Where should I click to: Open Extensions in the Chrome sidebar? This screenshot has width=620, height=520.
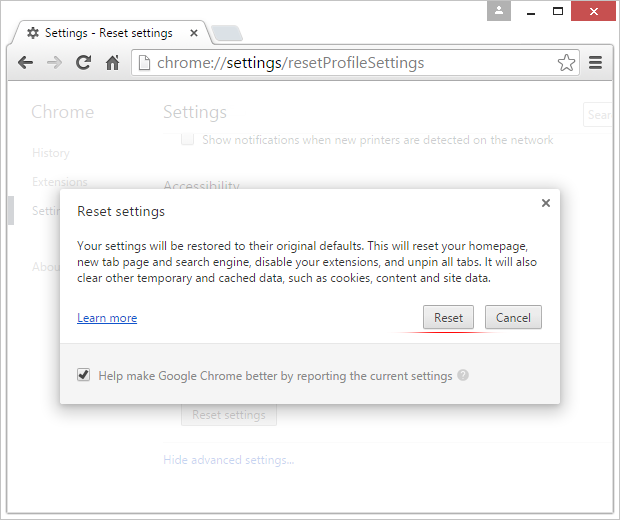(x=60, y=182)
